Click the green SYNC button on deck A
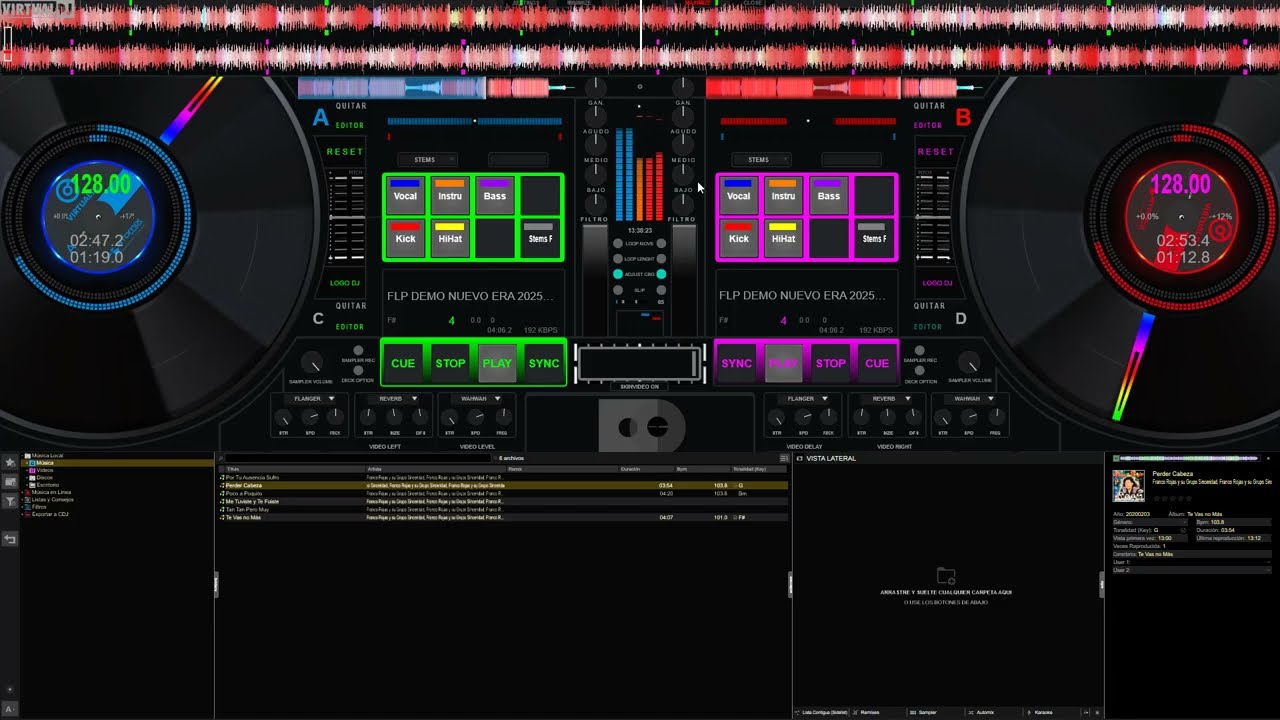Viewport: 1280px width, 720px height. click(x=544, y=363)
